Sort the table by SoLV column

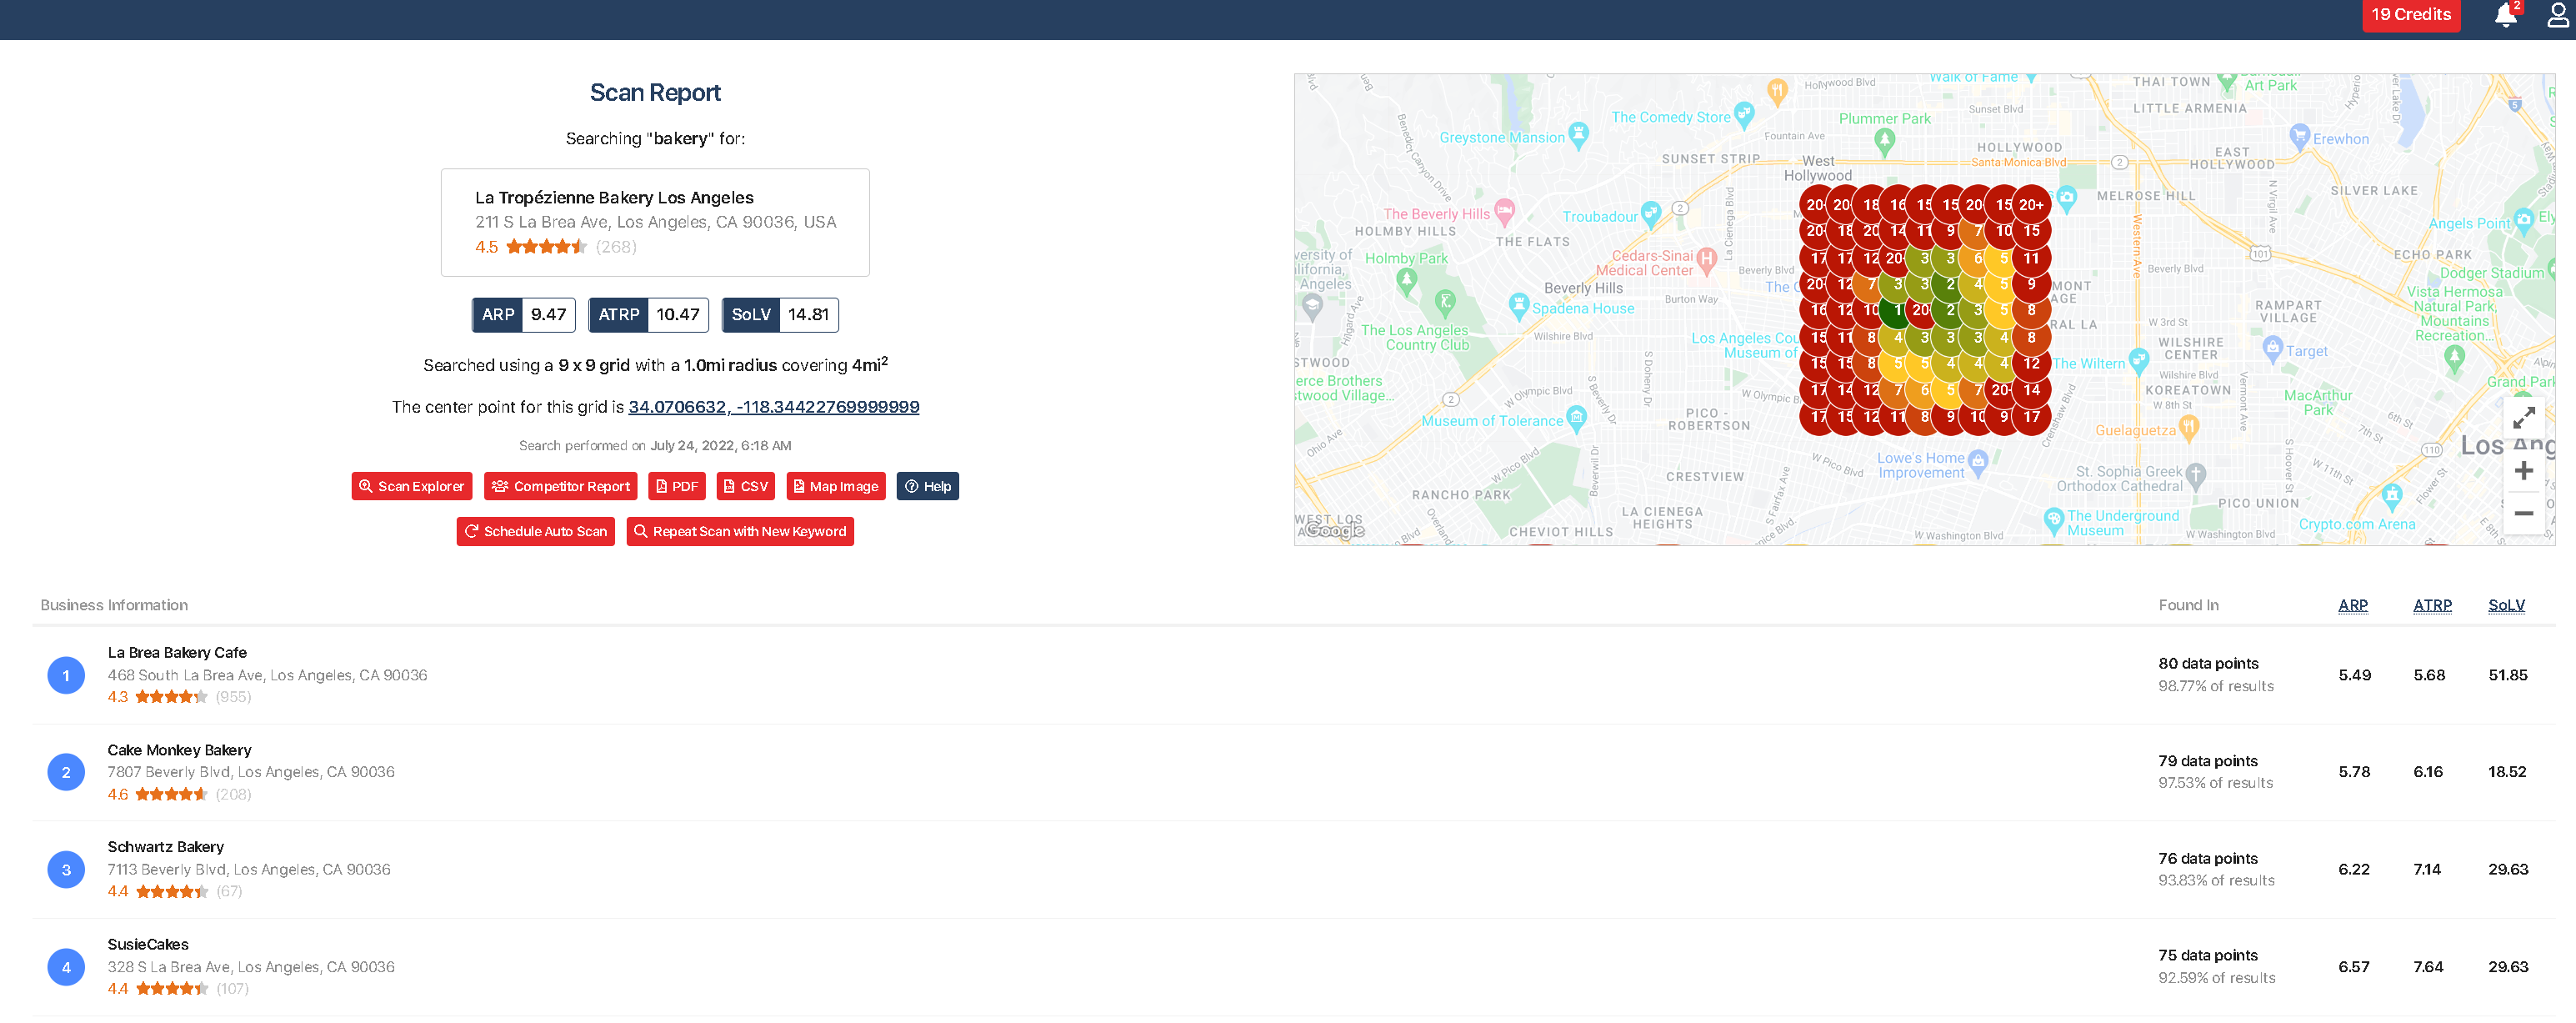coord(2506,605)
